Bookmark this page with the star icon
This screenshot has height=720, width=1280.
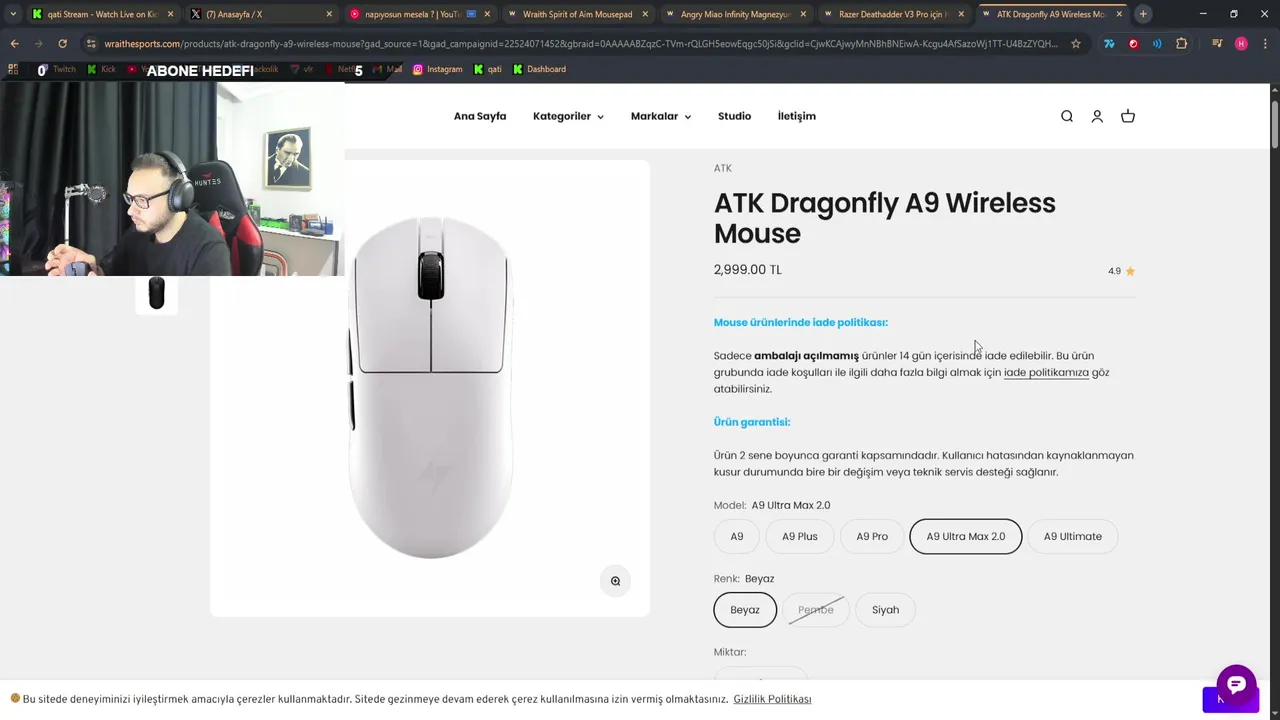coord(1076,44)
